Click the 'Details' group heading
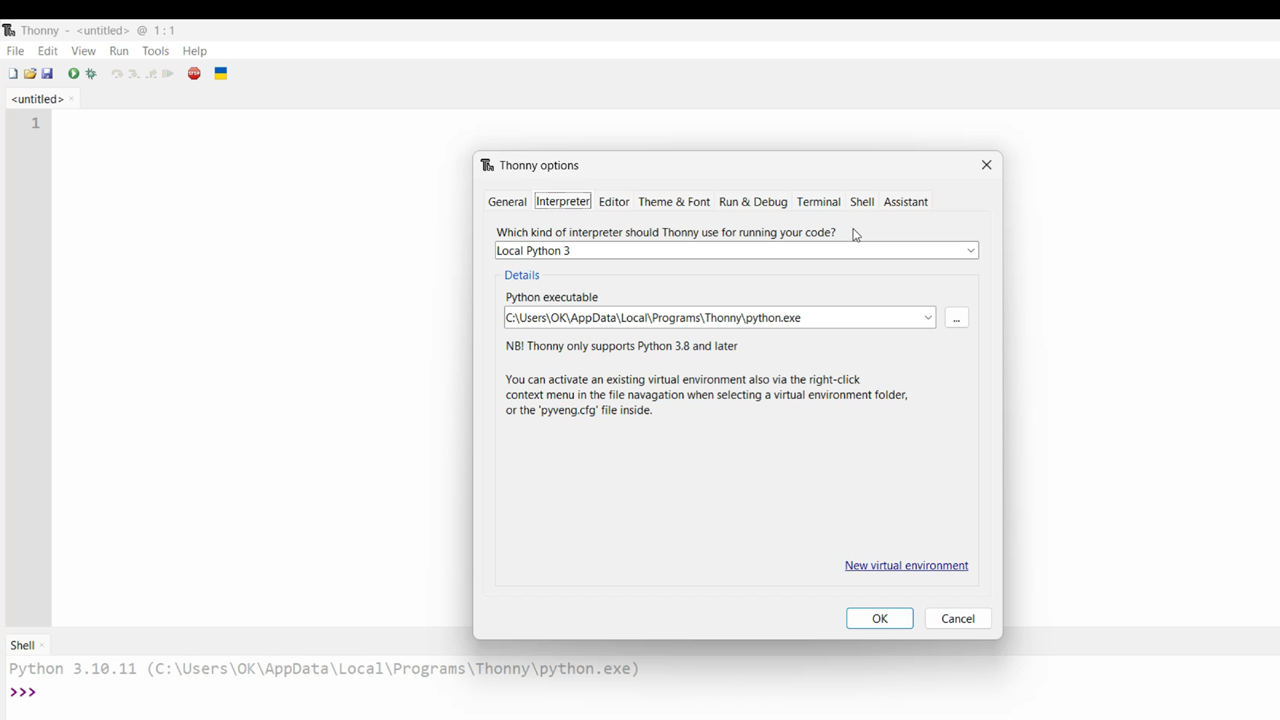The image size is (1280, 720). (522, 275)
